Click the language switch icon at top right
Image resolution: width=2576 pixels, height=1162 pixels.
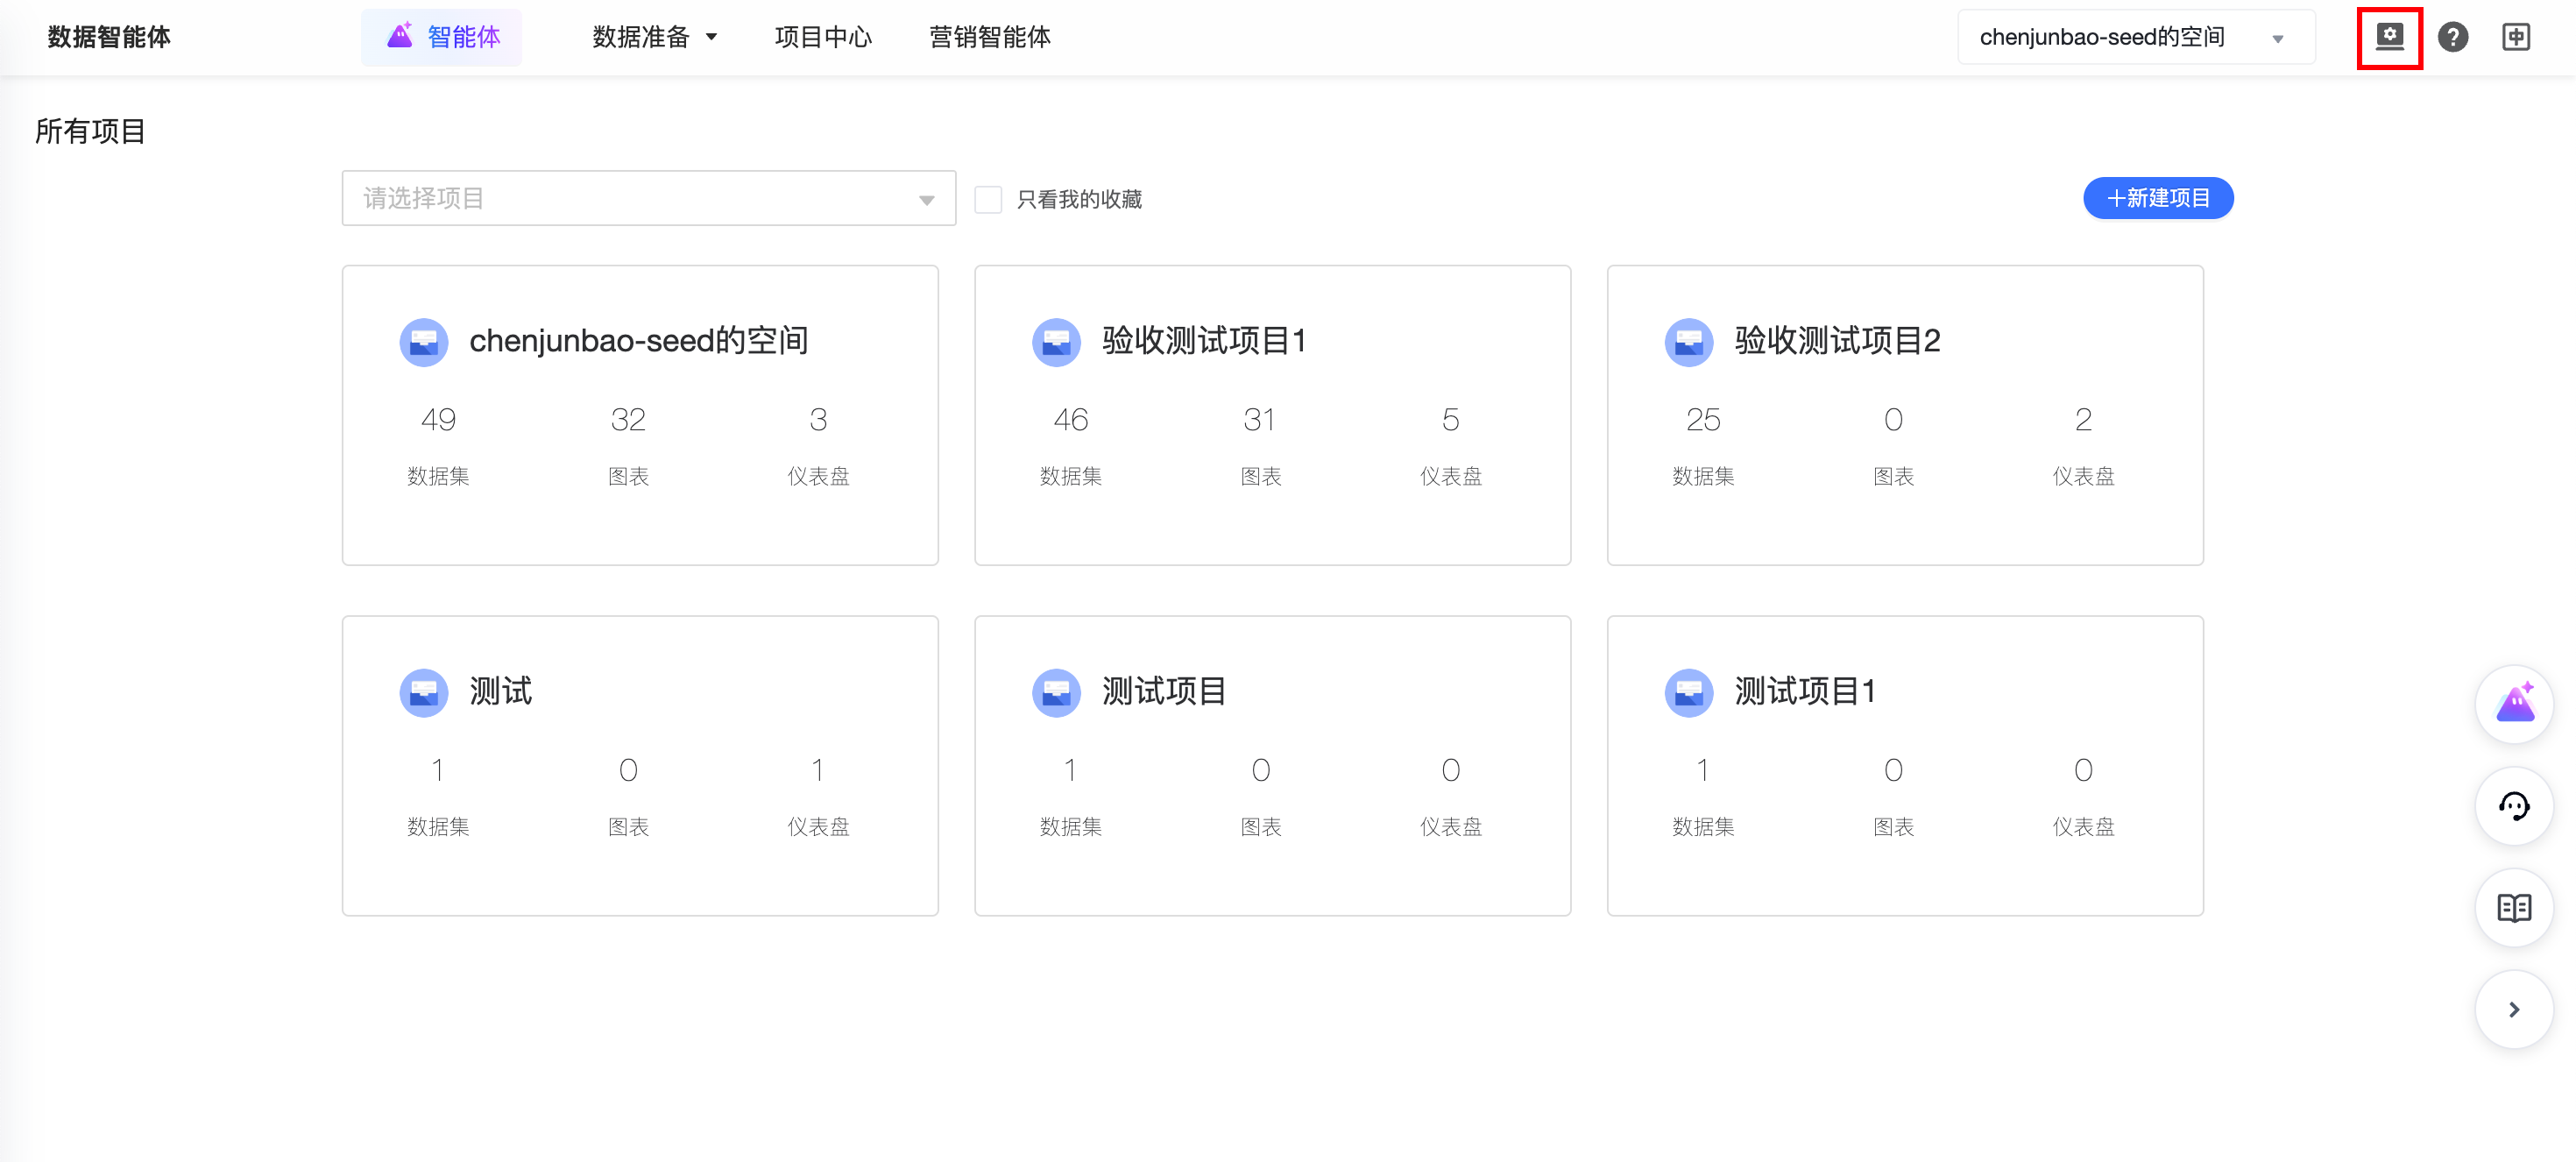[2515, 37]
